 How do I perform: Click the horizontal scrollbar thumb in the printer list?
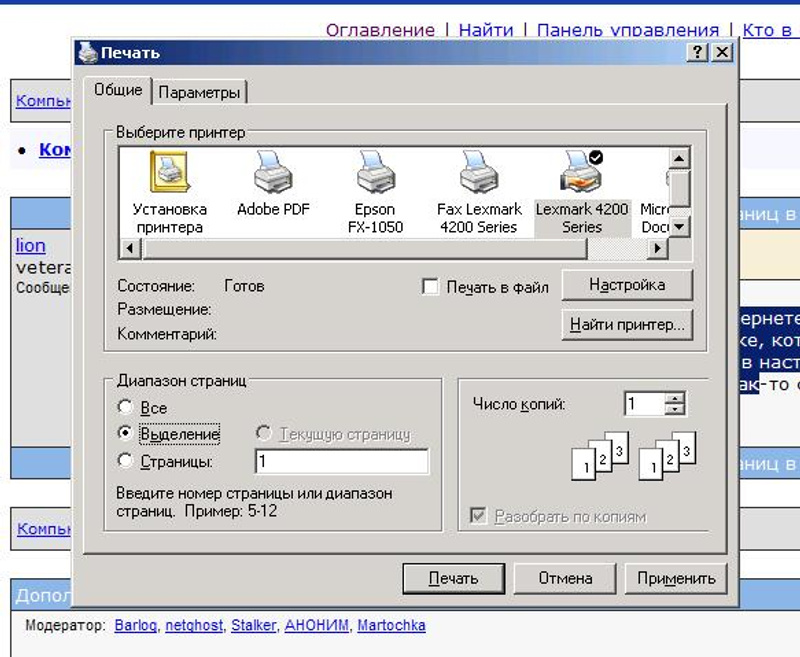click(x=364, y=248)
